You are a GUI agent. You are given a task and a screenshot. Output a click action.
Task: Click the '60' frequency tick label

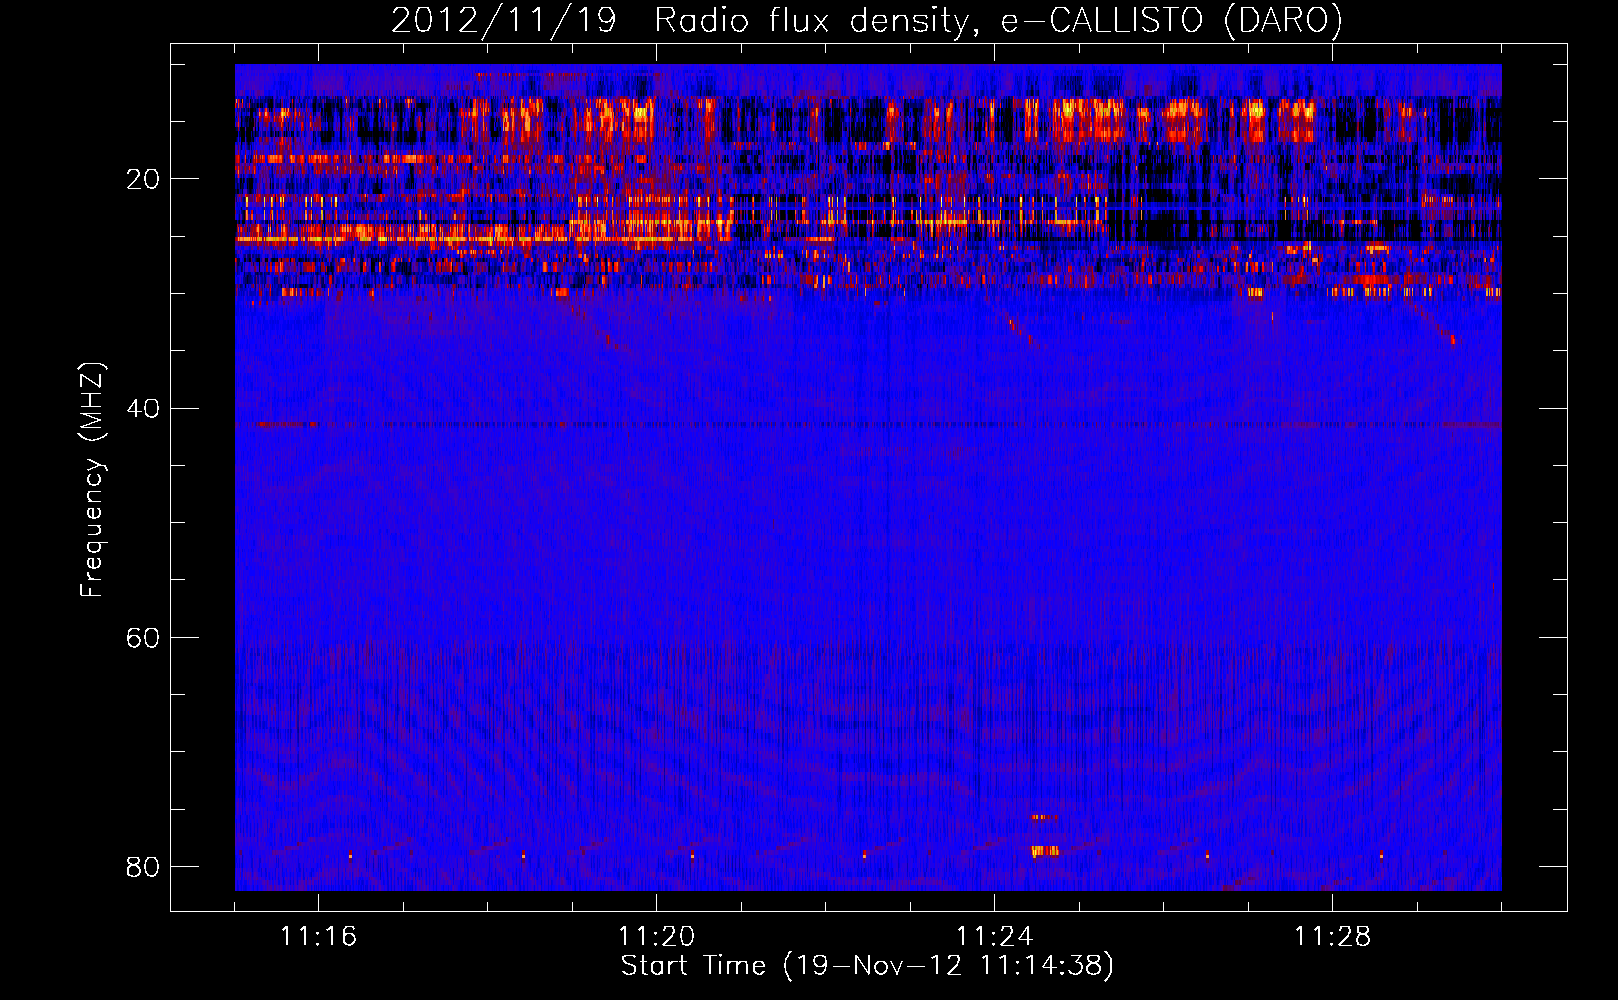(x=143, y=637)
